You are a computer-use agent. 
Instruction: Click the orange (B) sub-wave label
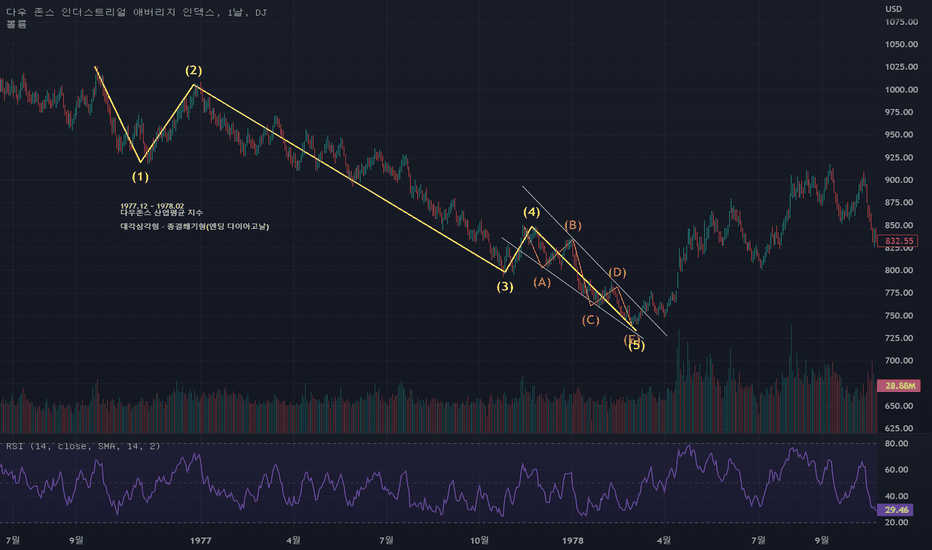572,225
